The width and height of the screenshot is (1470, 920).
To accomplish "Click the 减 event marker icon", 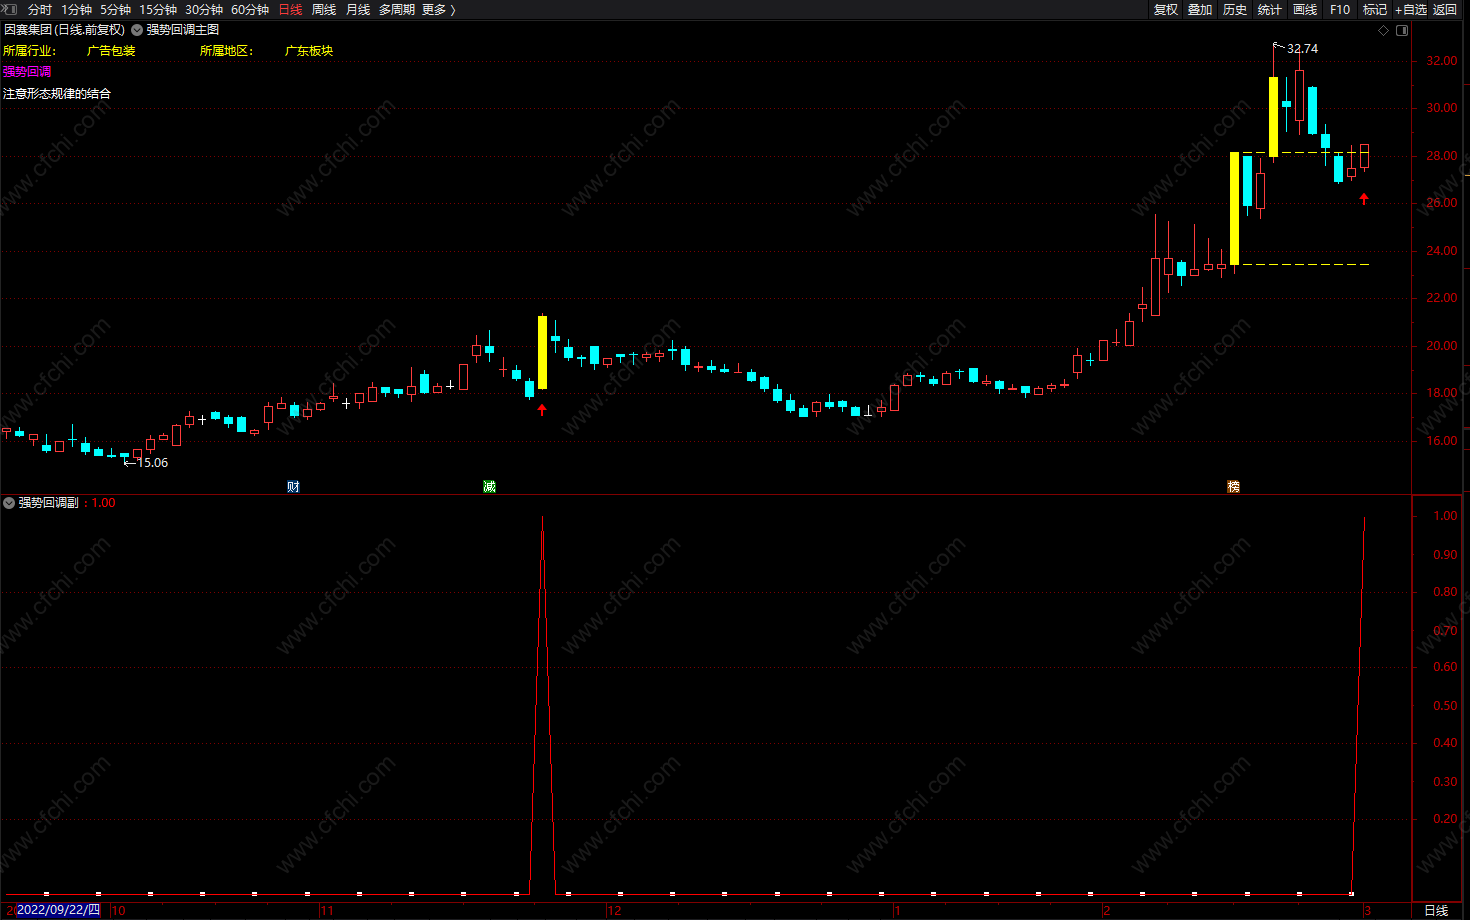I will coord(489,486).
